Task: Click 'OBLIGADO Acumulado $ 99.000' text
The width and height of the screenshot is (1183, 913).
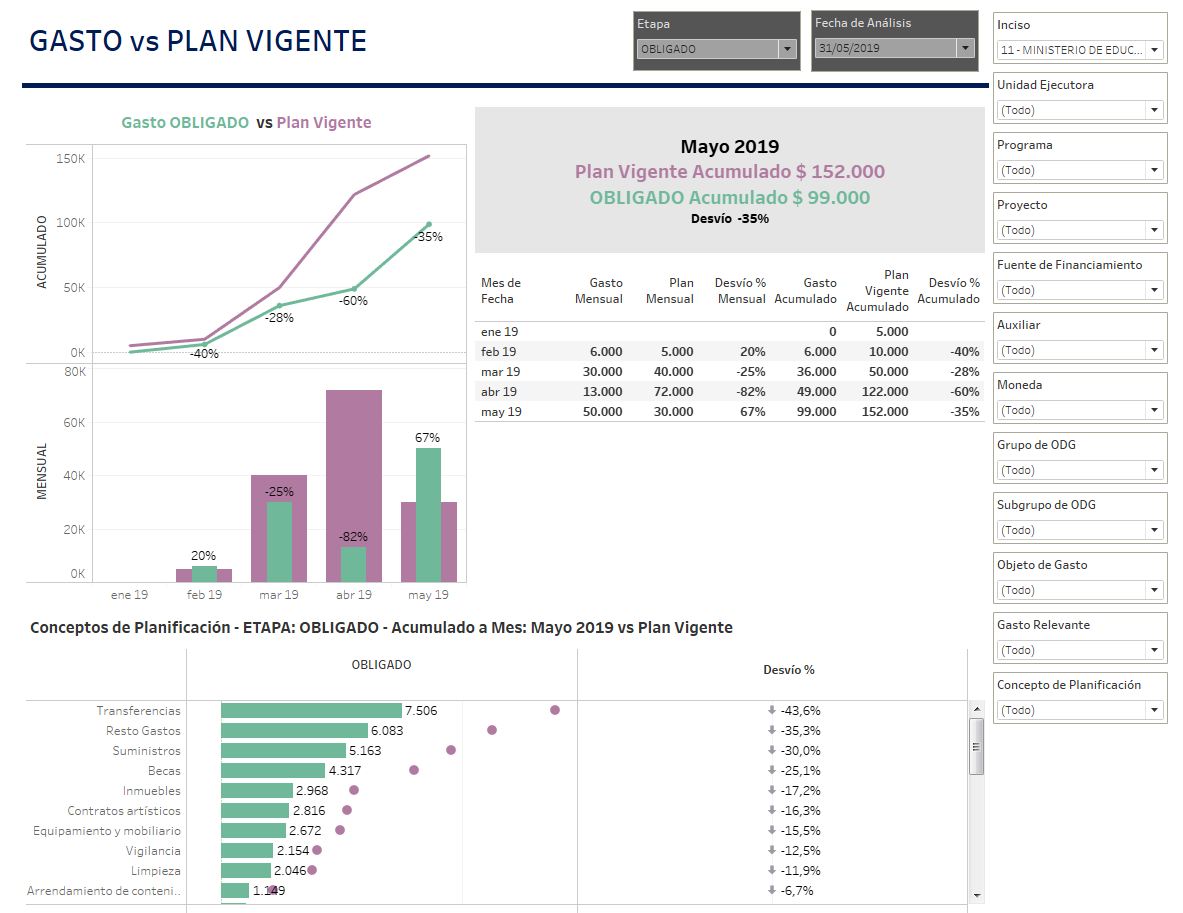Action: 730,198
